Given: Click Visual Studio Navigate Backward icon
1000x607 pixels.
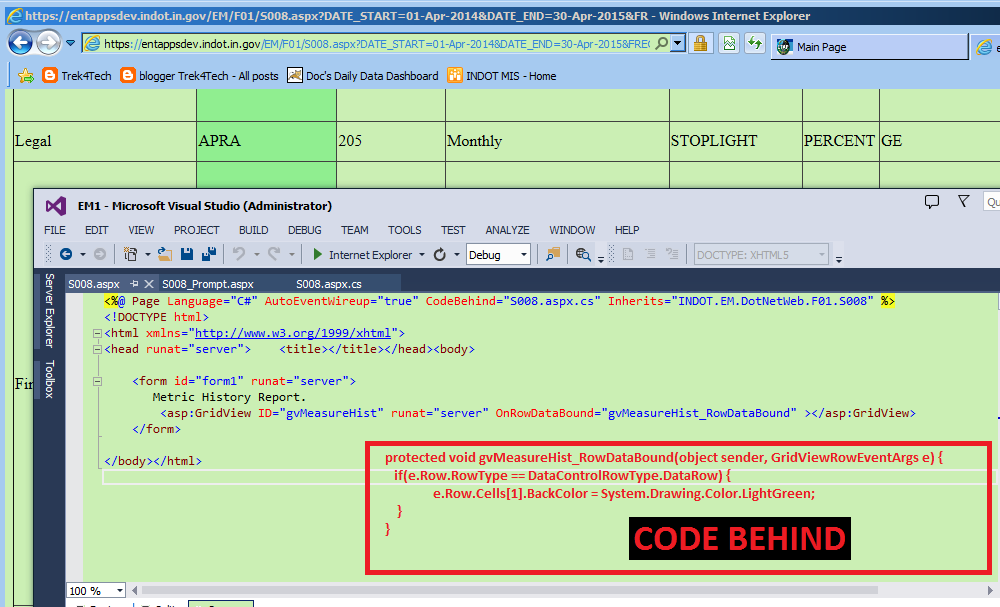Looking at the screenshot, I should click(66, 254).
